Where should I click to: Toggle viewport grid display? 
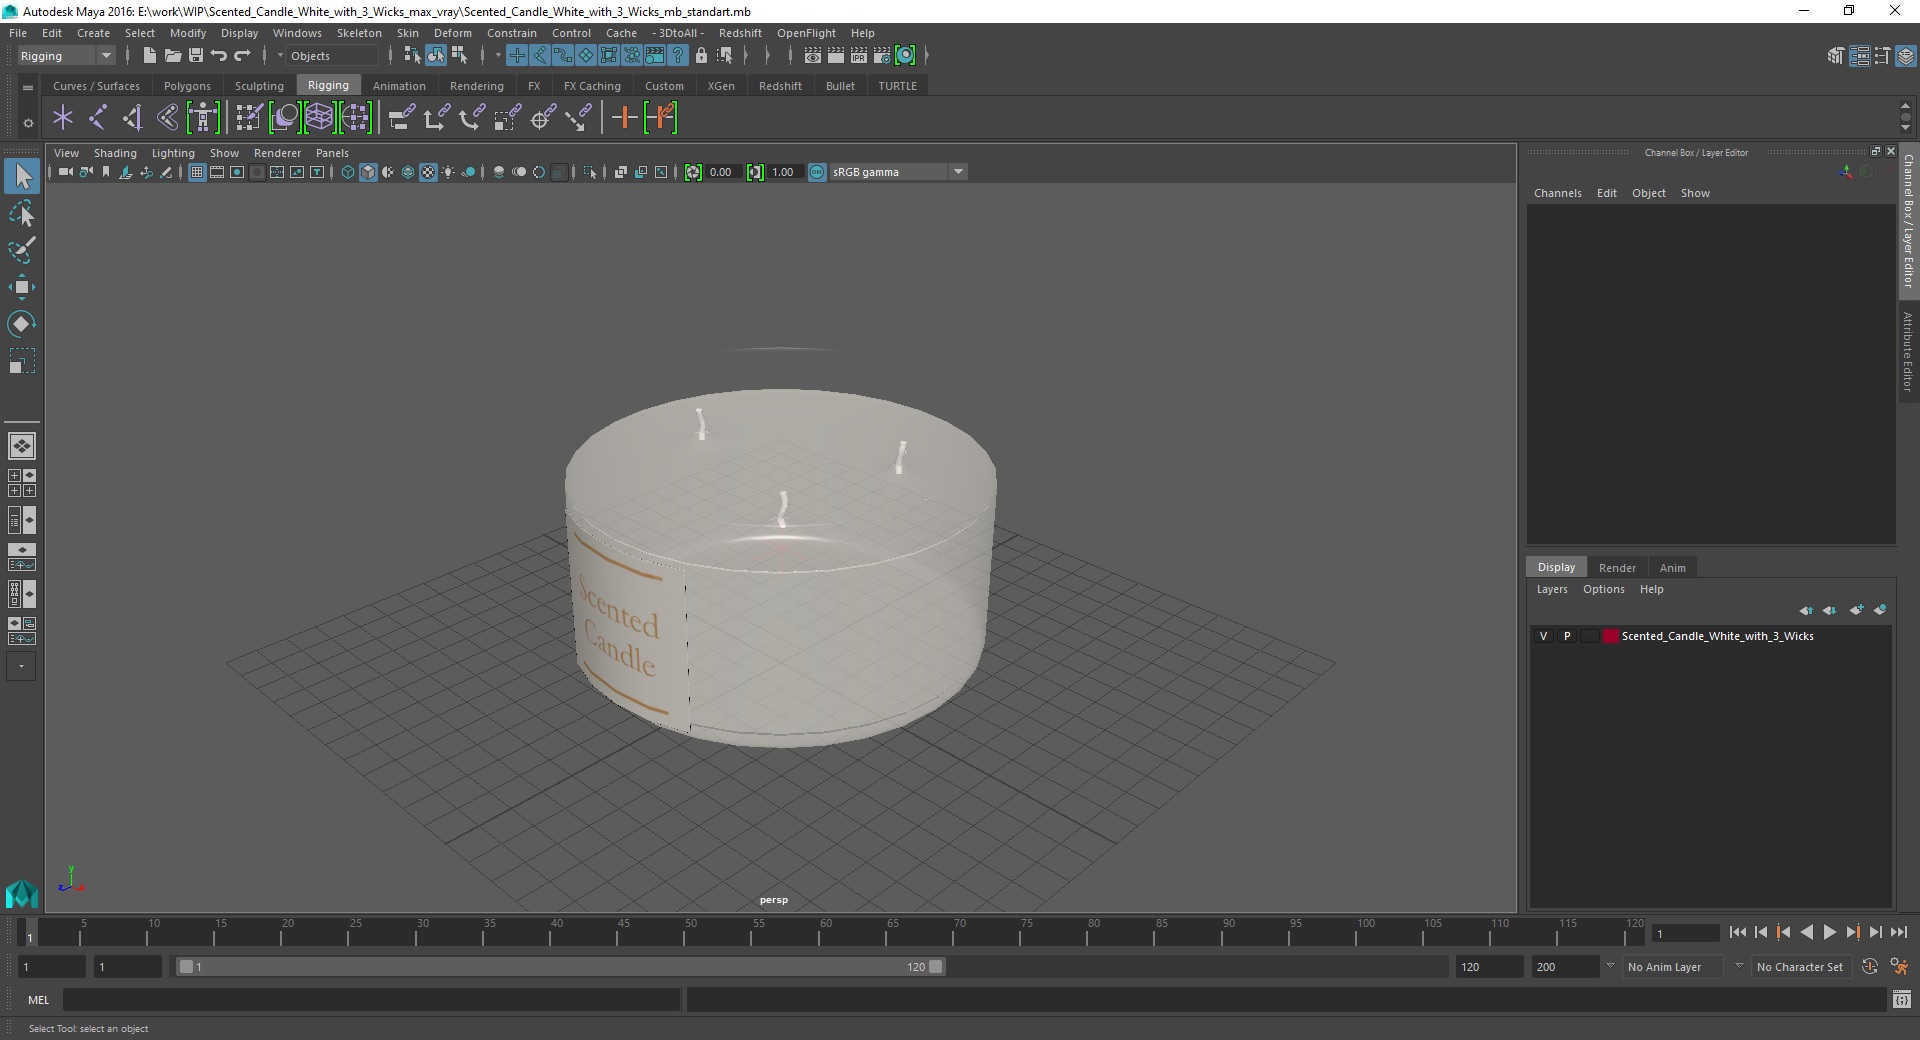[x=197, y=172]
